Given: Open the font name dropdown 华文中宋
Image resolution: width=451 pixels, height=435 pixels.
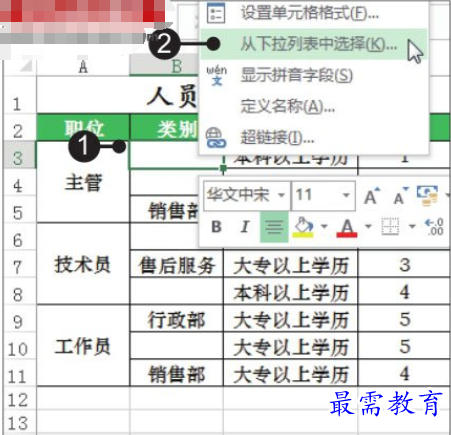Looking at the screenshot, I should point(281,195).
